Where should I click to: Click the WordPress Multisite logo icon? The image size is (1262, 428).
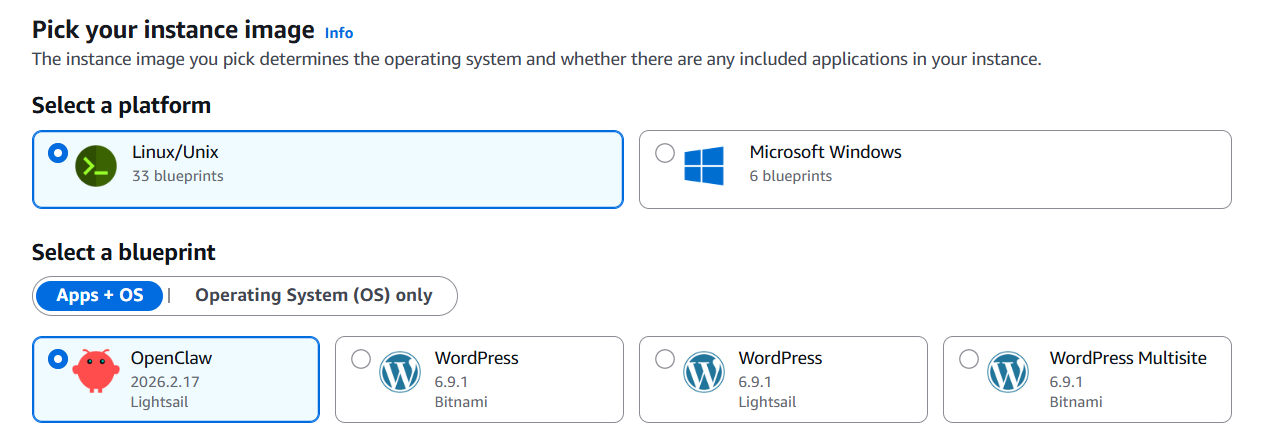click(x=1008, y=373)
